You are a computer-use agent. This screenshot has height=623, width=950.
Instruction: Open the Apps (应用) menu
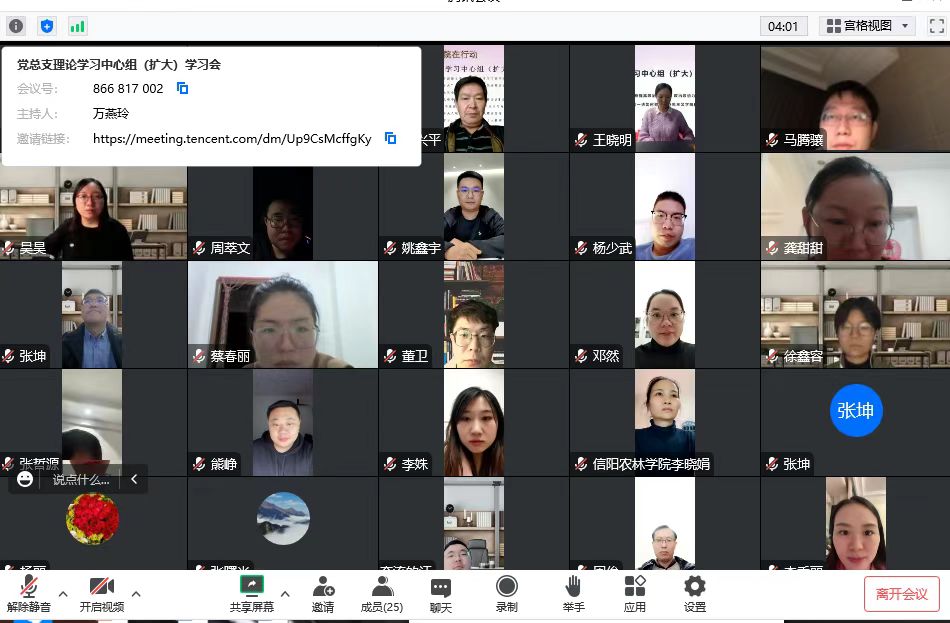[x=634, y=593]
